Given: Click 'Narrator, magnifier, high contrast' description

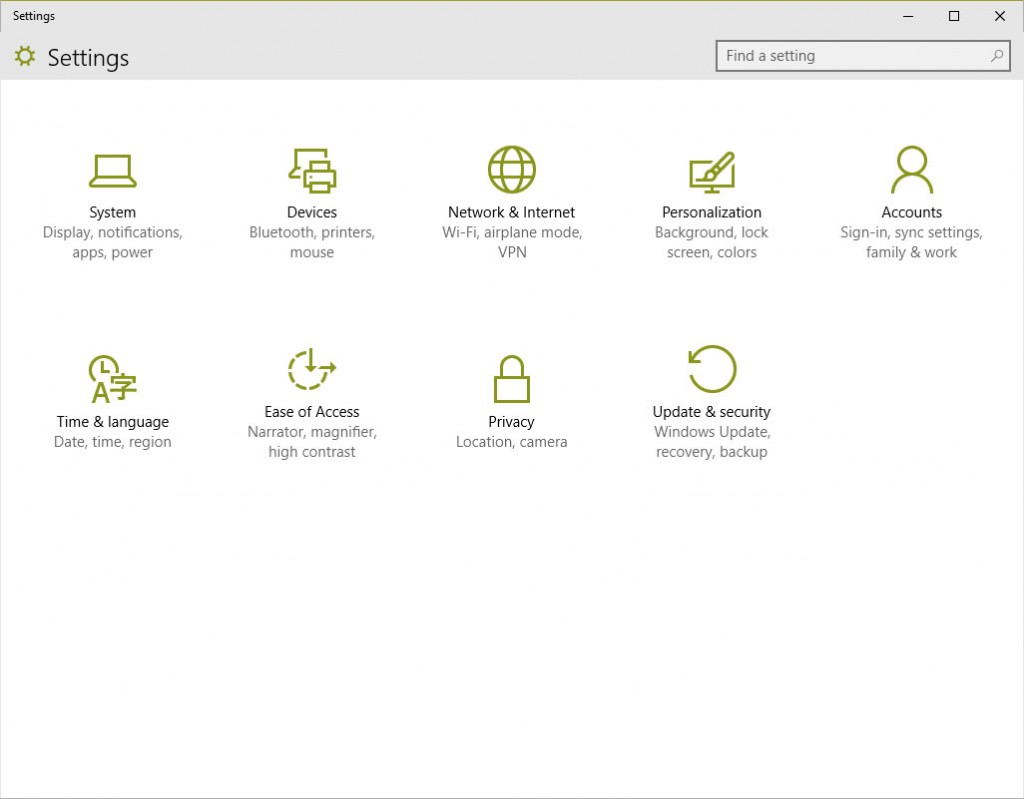Looking at the screenshot, I should [312, 442].
